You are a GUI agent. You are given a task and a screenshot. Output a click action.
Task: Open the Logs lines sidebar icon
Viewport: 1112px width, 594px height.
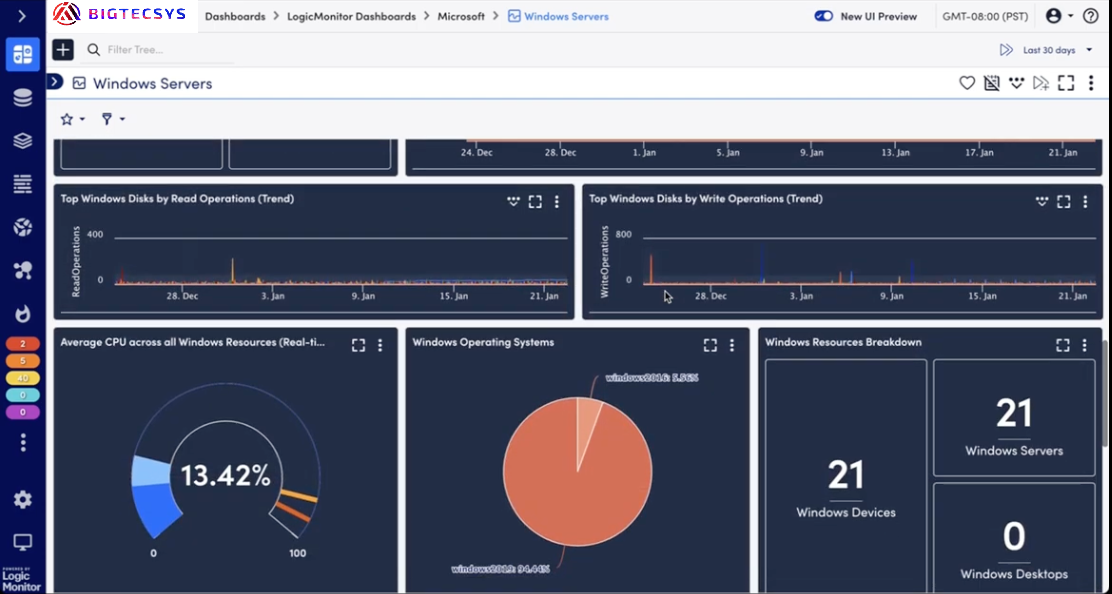pos(23,184)
